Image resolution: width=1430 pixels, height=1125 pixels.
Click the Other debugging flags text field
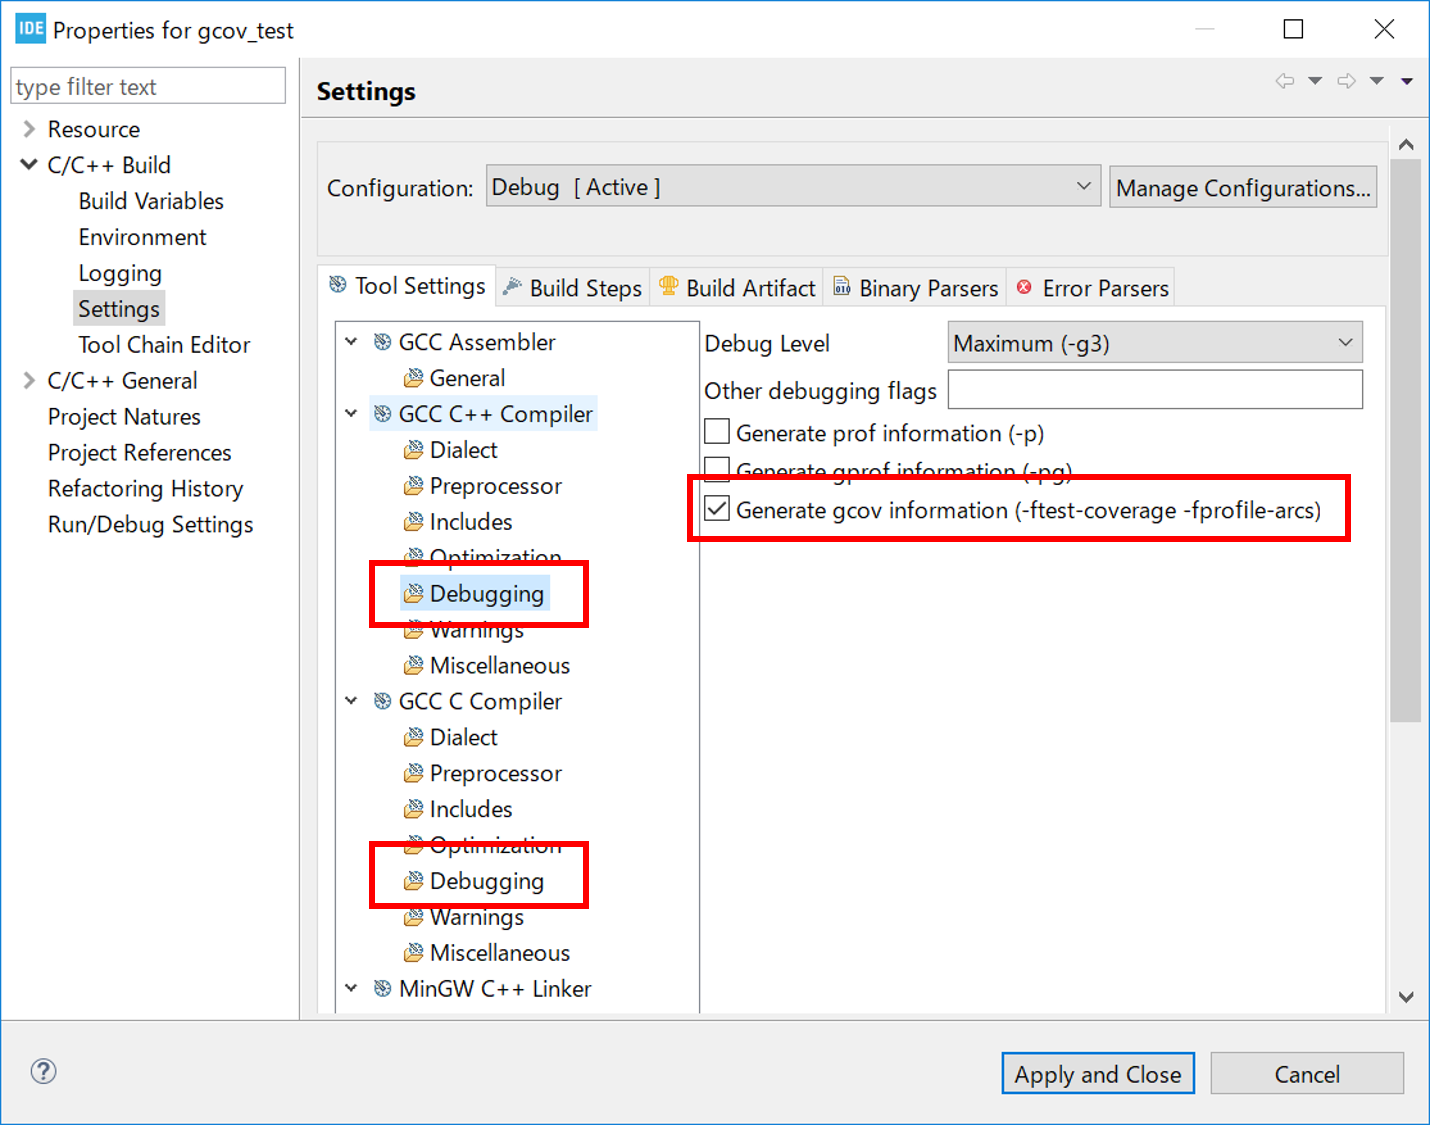point(1154,389)
